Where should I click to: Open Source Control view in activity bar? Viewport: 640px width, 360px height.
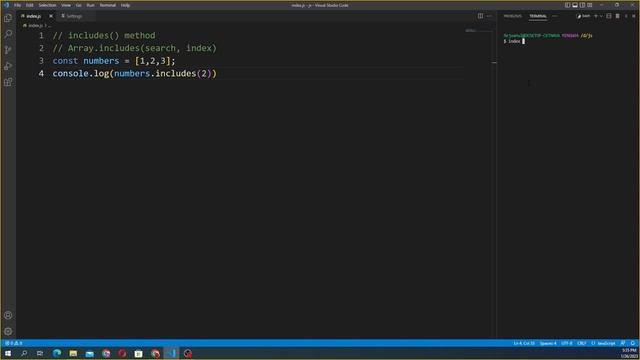pyautogui.click(x=8, y=50)
